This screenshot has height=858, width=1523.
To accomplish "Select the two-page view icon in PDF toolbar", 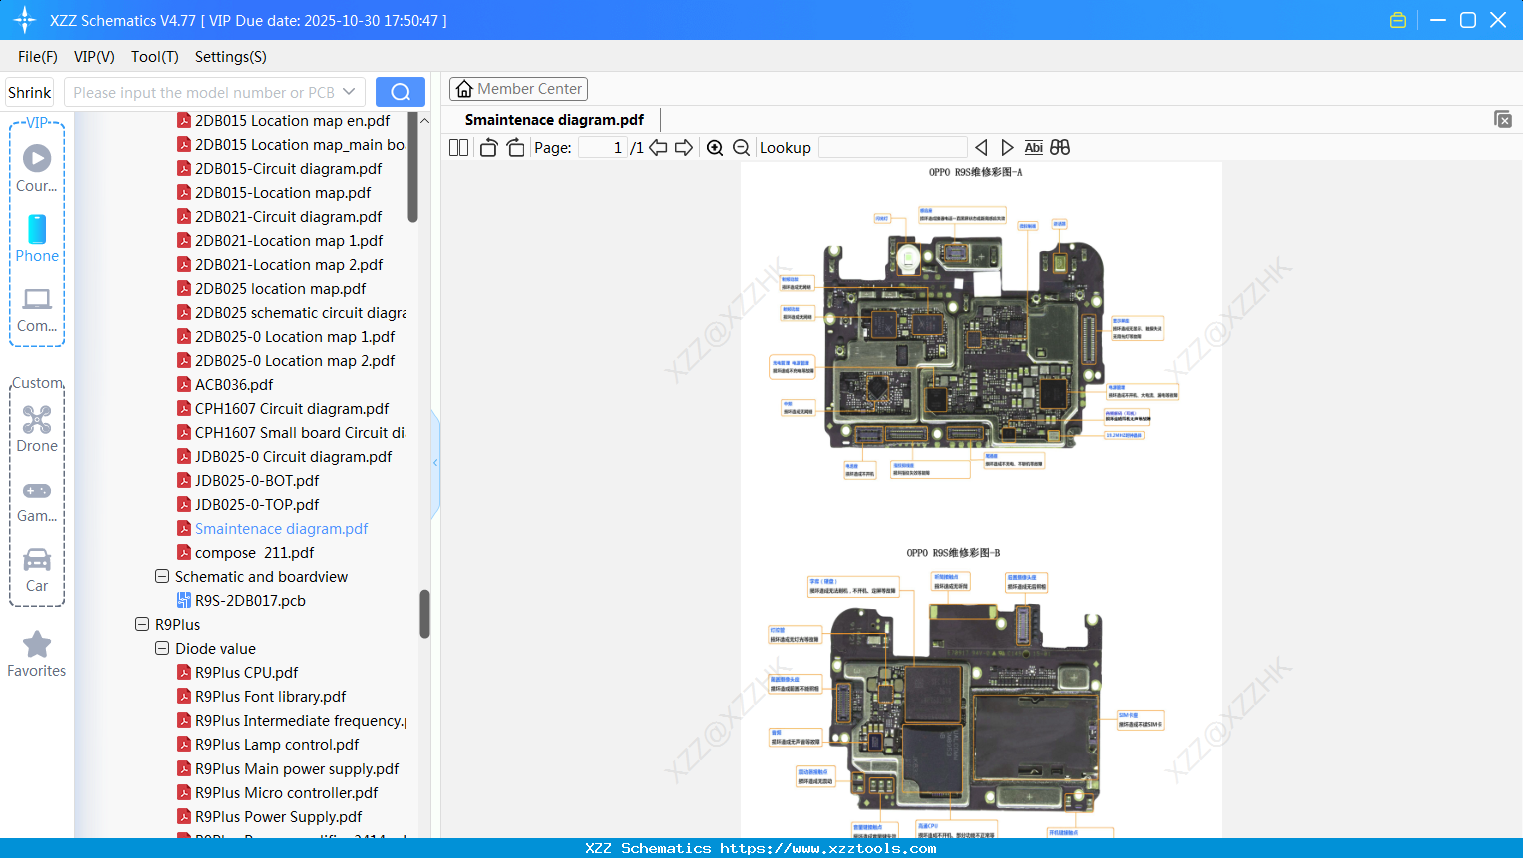I will tap(457, 147).
